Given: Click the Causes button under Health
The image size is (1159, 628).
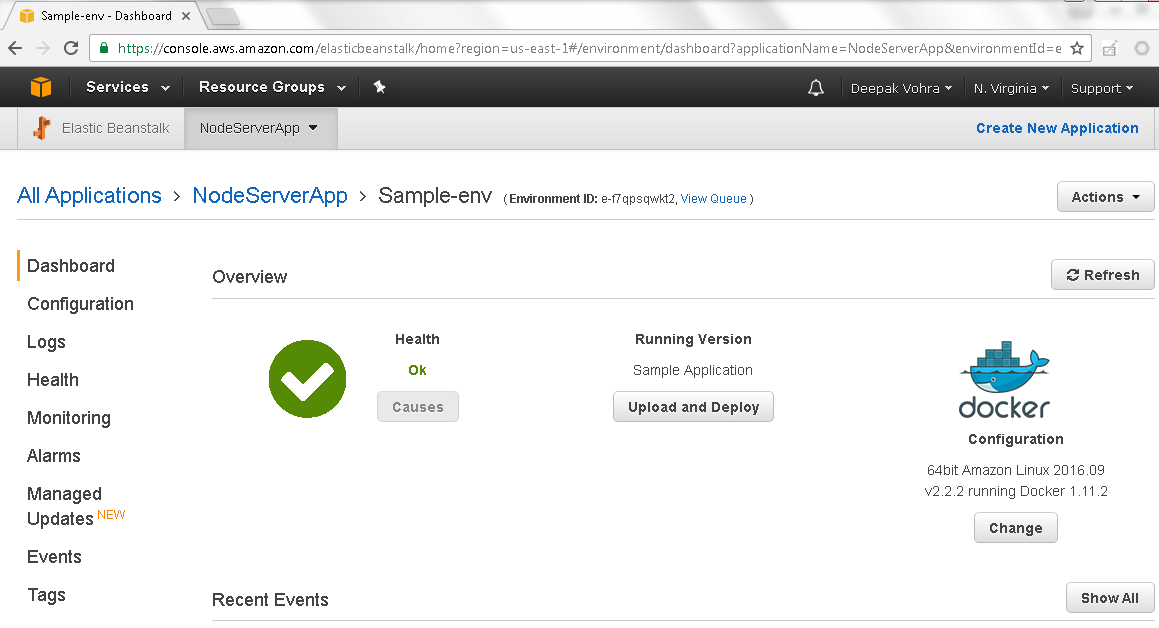Looking at the screenshot, I should (418, 407).
